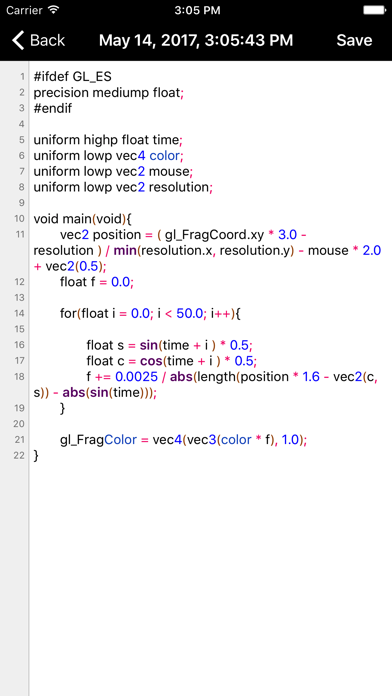The height and width of the screenshot is (696, 392).
Task: Click 'uniform highp float time;' line
Action: (x=108, y=140)
